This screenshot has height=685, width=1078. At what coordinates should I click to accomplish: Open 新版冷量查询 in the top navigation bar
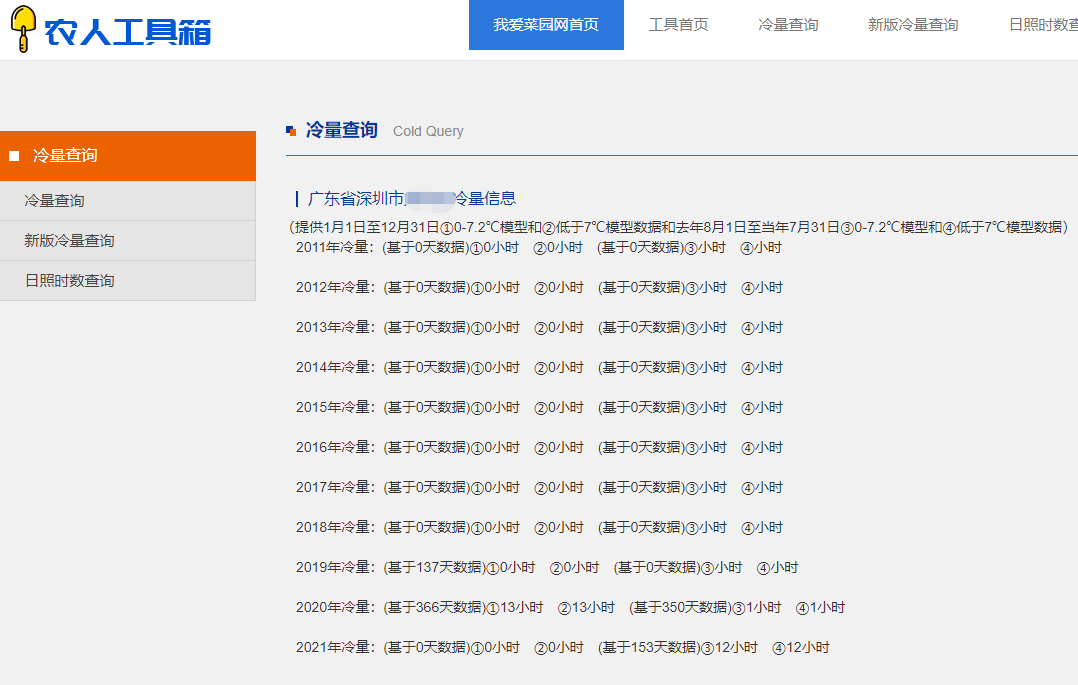pyautogui.click(x=913, y=25)
